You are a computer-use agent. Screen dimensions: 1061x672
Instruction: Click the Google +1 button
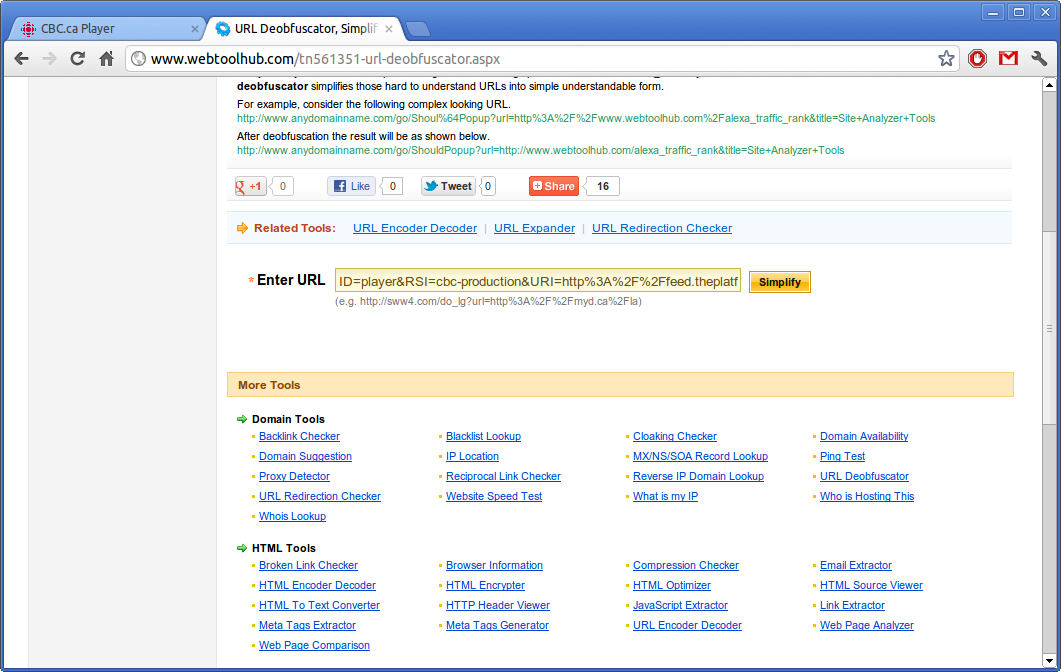coord(250,186)
